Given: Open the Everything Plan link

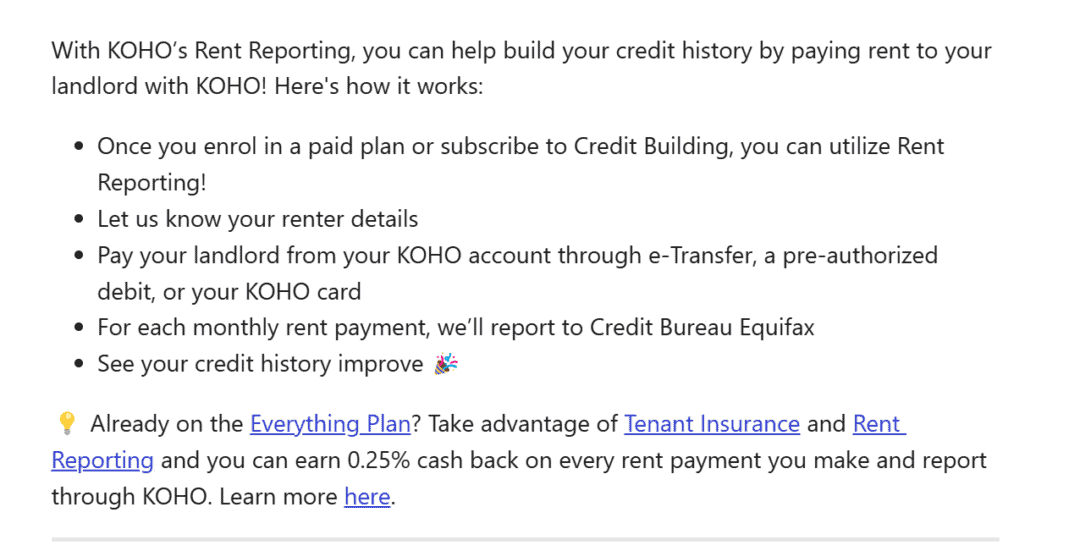Looking at the screenshot, I should click(x=330, y=424).
